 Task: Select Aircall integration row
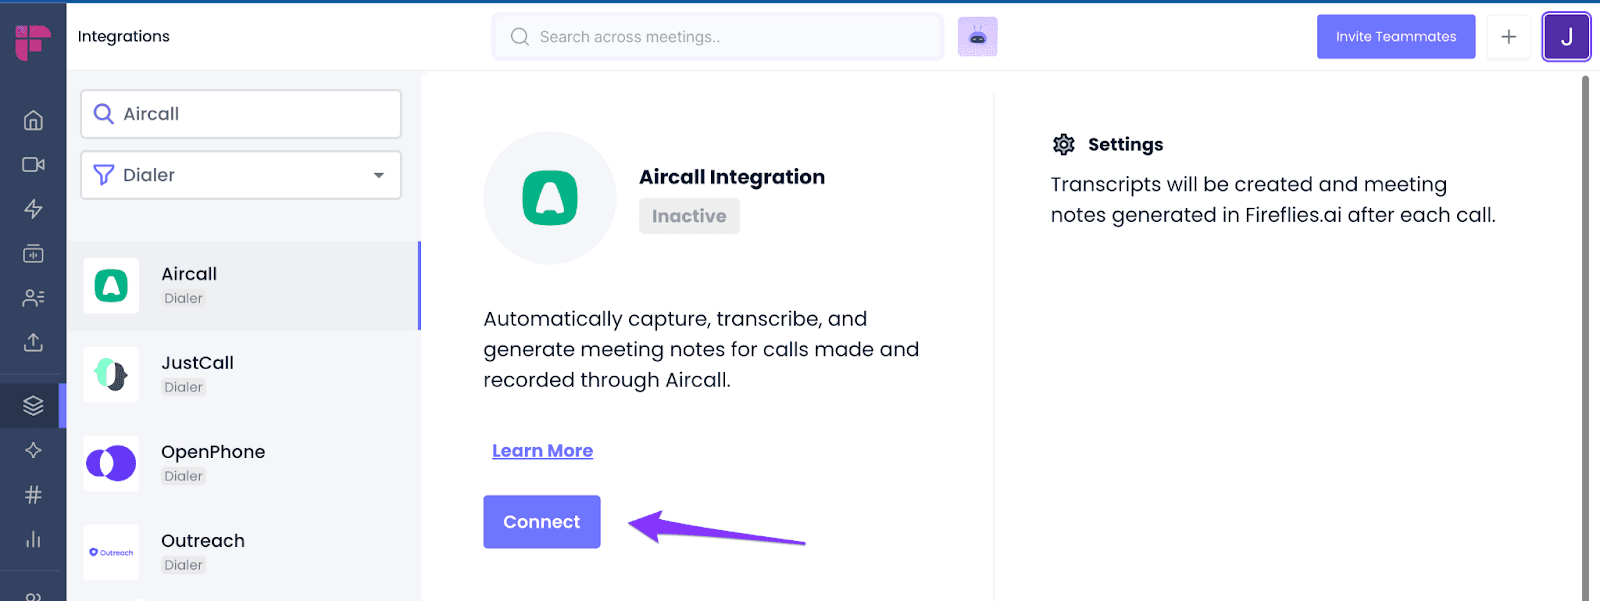tap(243, 286)
